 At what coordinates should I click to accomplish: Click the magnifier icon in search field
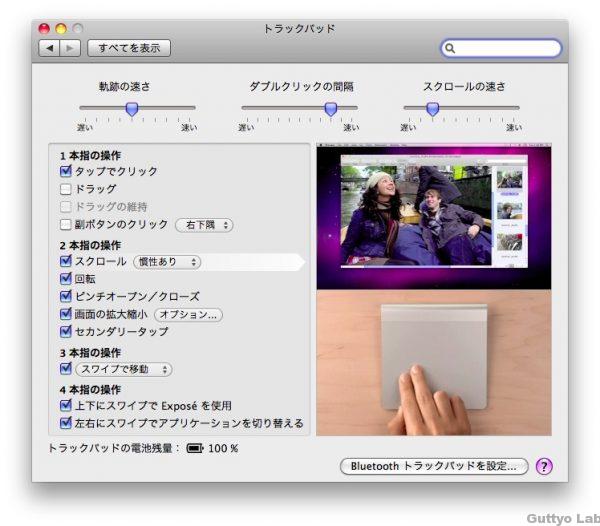pyautogui.click(x=452, y=48)
